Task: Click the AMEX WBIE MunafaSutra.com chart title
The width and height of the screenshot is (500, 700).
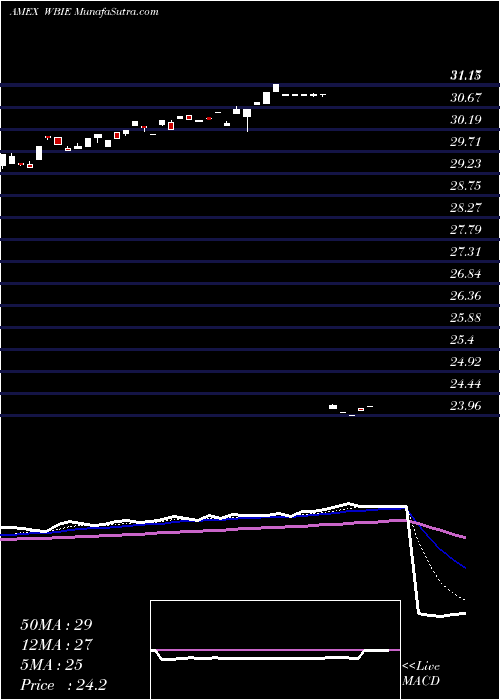Action: (84, 12)
